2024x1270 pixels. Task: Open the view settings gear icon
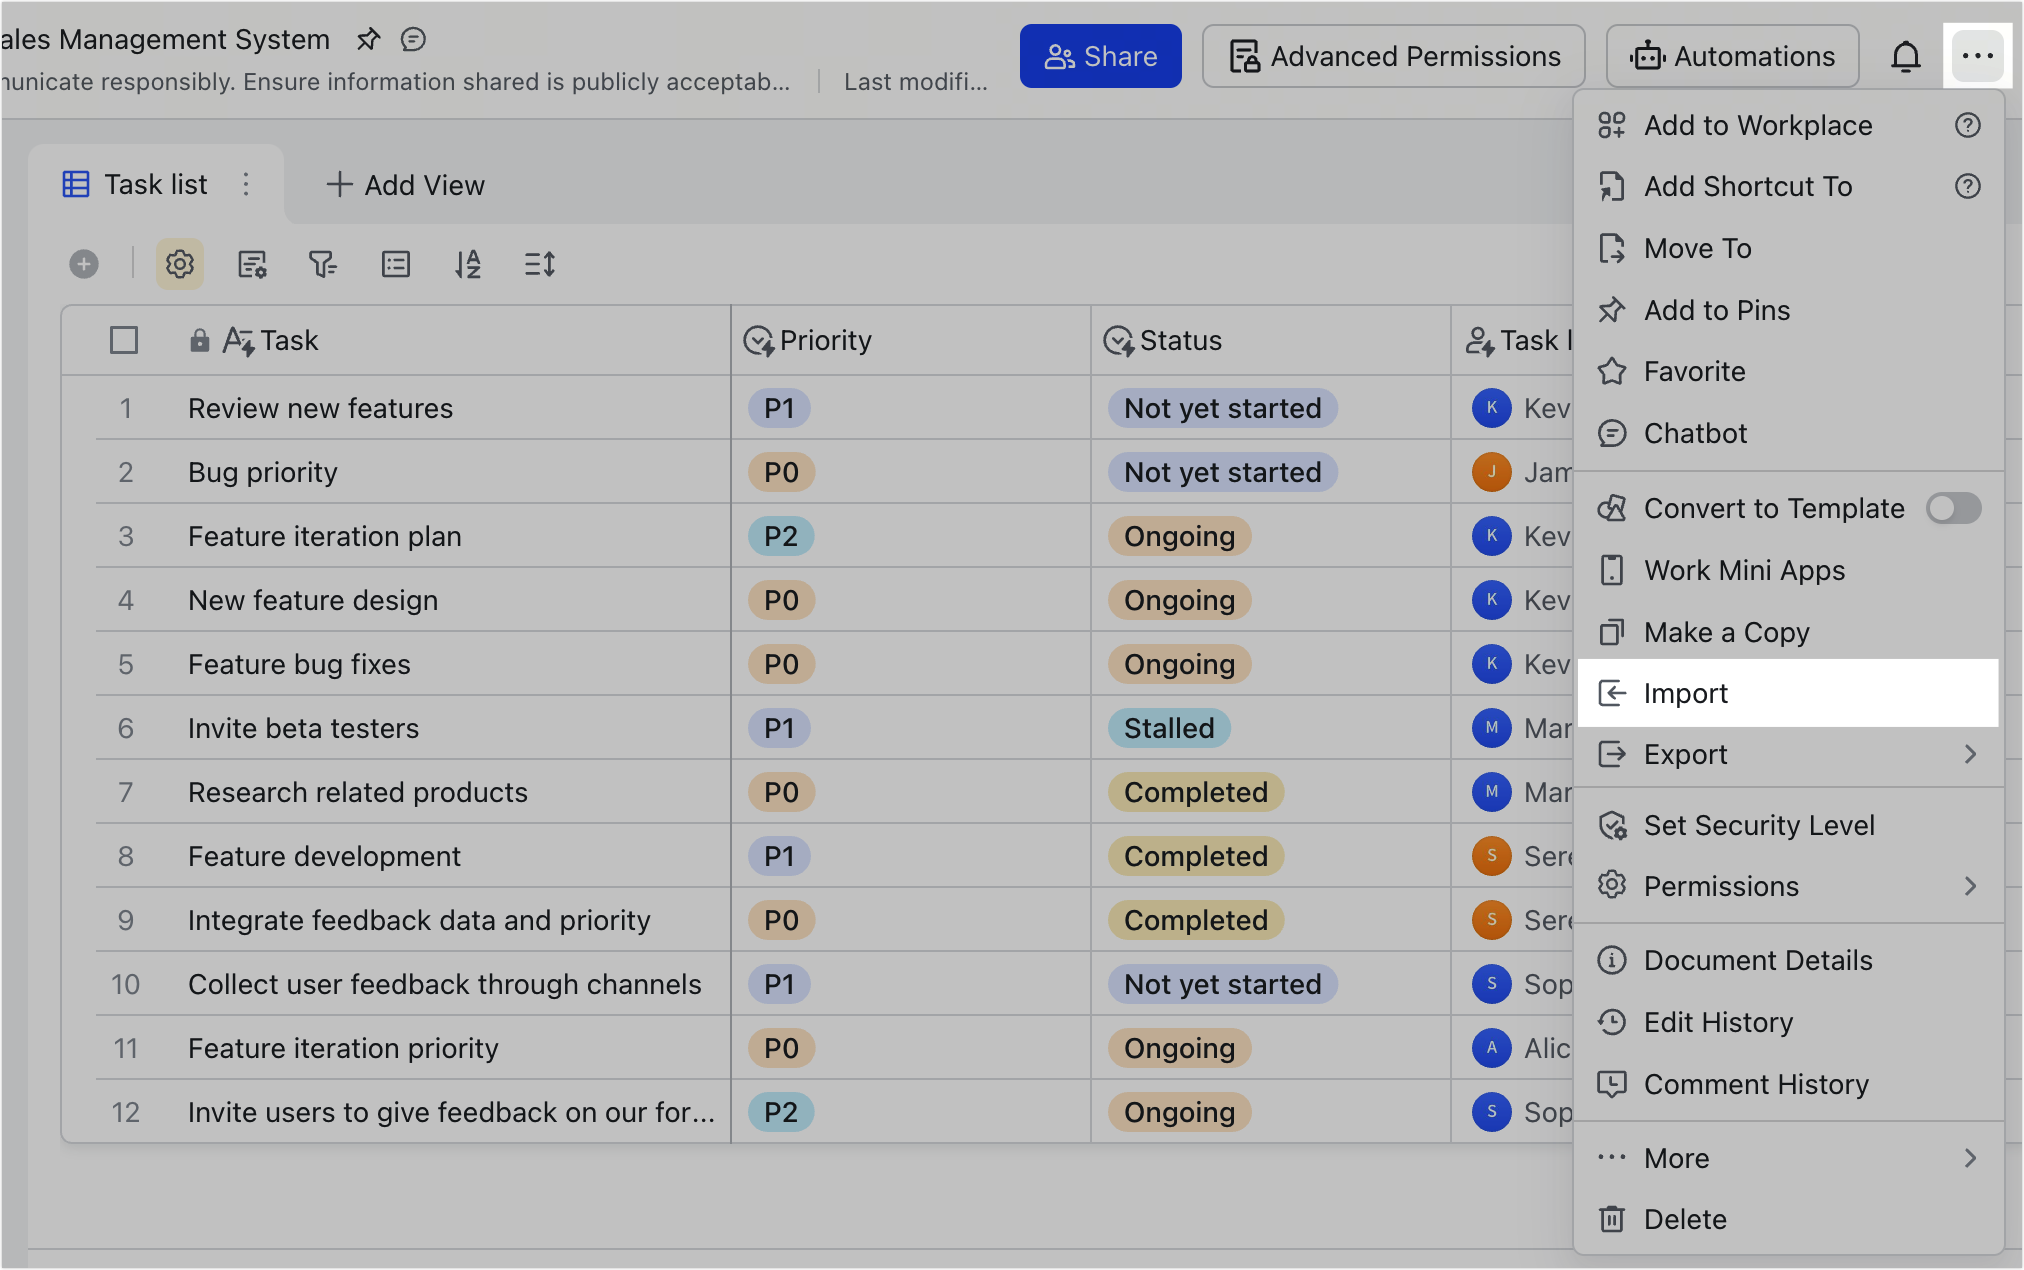[179, 264]
